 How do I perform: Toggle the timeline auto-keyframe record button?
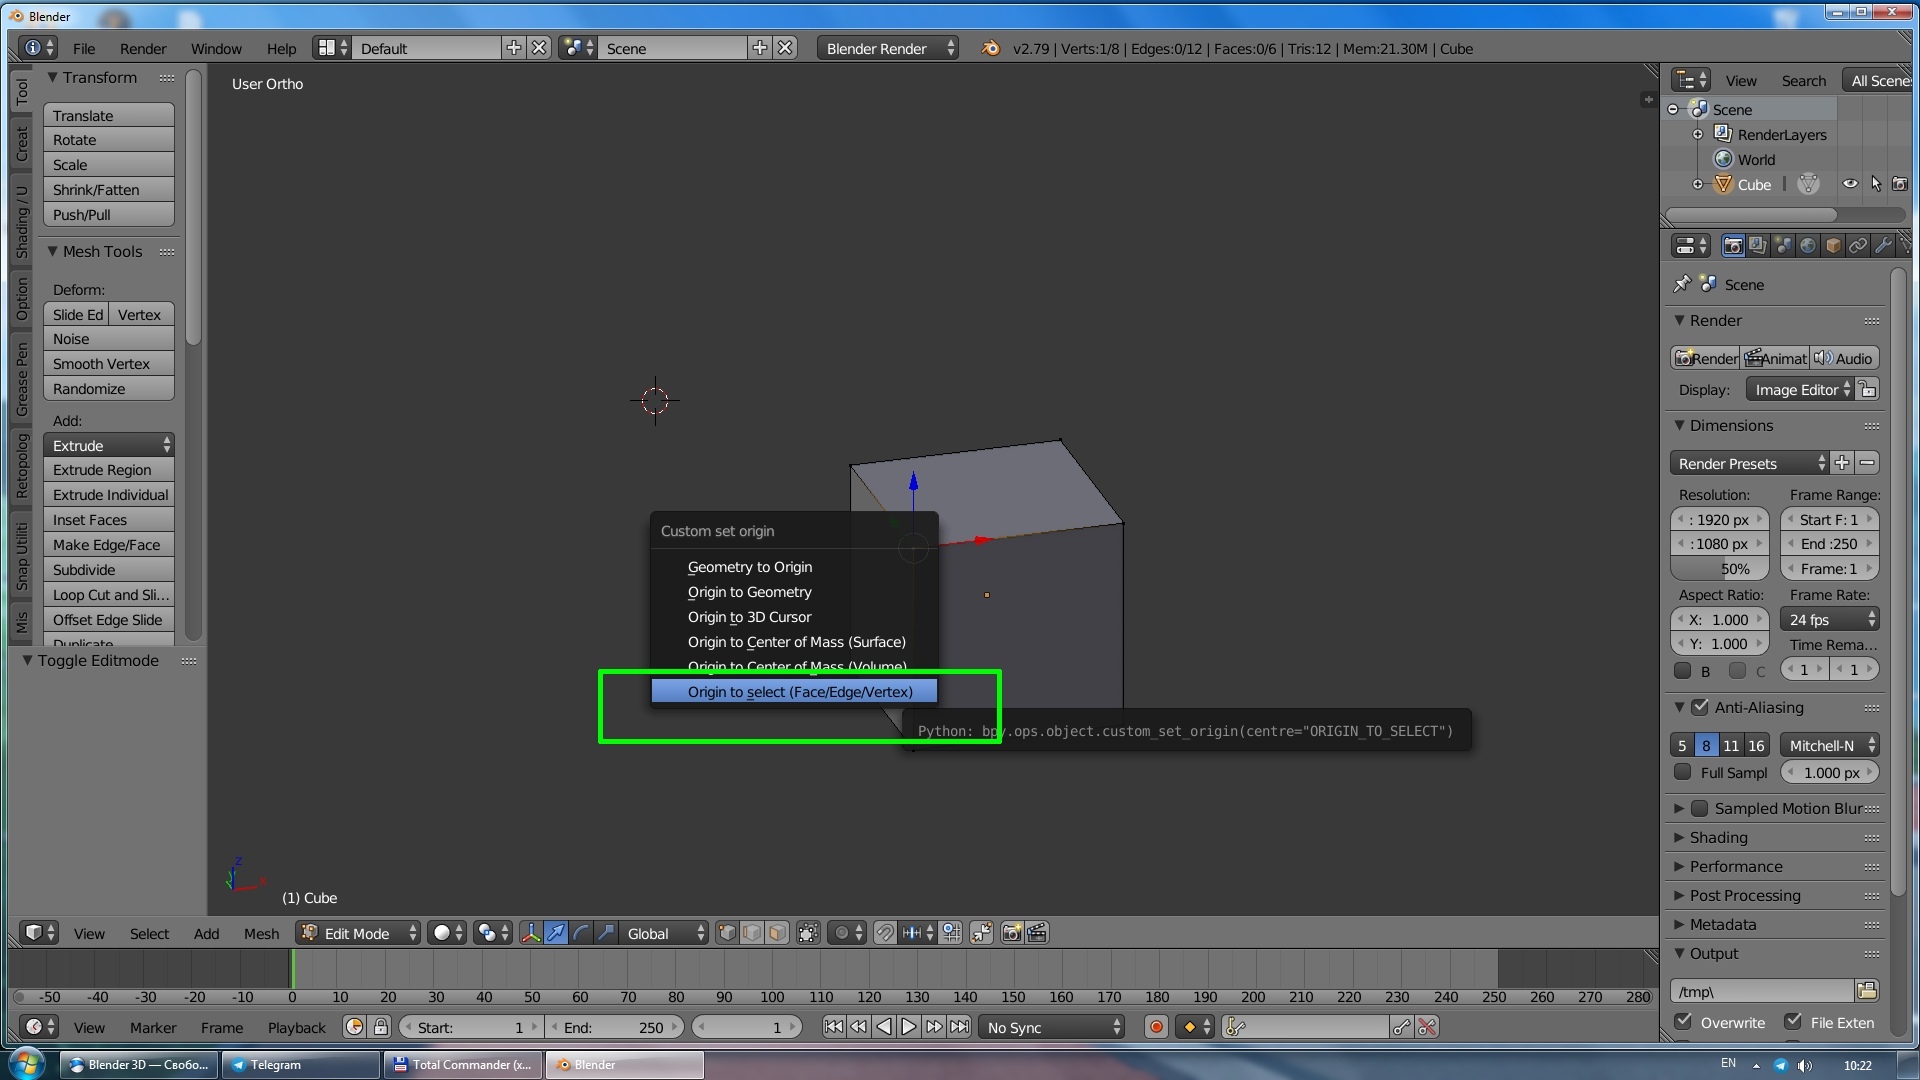[1156, 1027]
